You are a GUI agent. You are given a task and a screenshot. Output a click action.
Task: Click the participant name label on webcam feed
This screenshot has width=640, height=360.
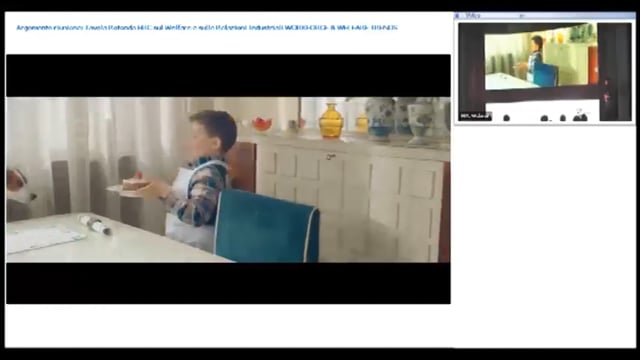click(475, 116)
